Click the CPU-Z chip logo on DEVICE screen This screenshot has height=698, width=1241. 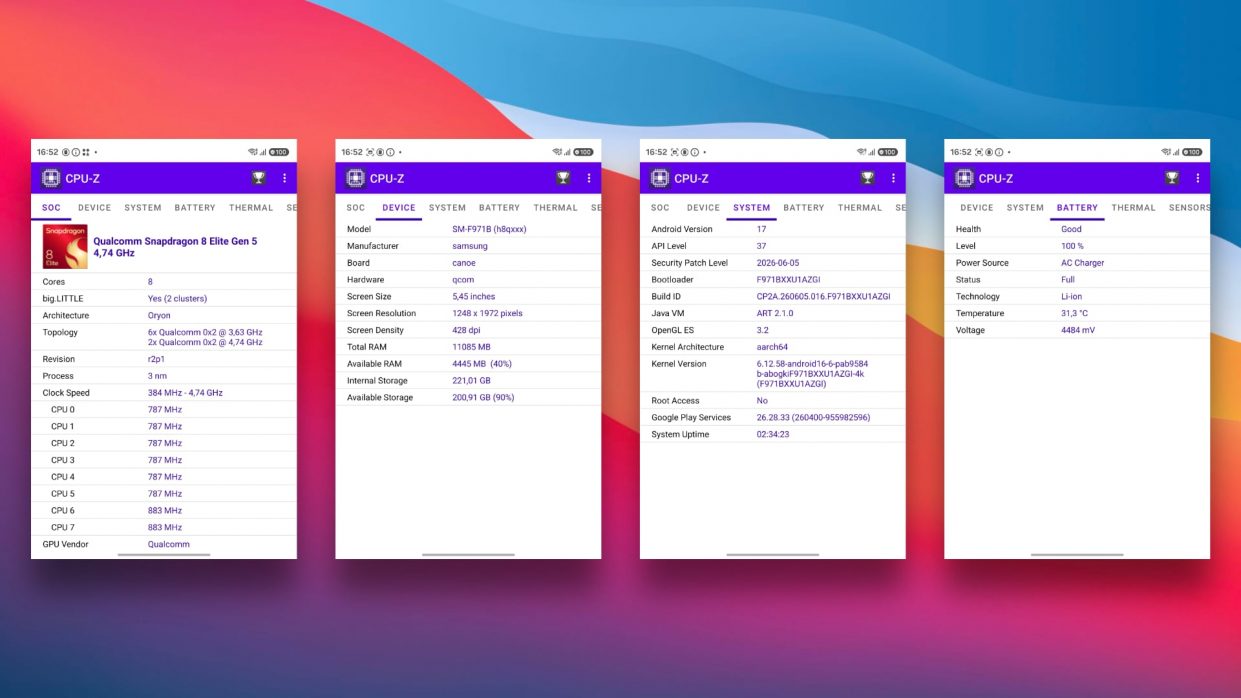coord(355,178)
